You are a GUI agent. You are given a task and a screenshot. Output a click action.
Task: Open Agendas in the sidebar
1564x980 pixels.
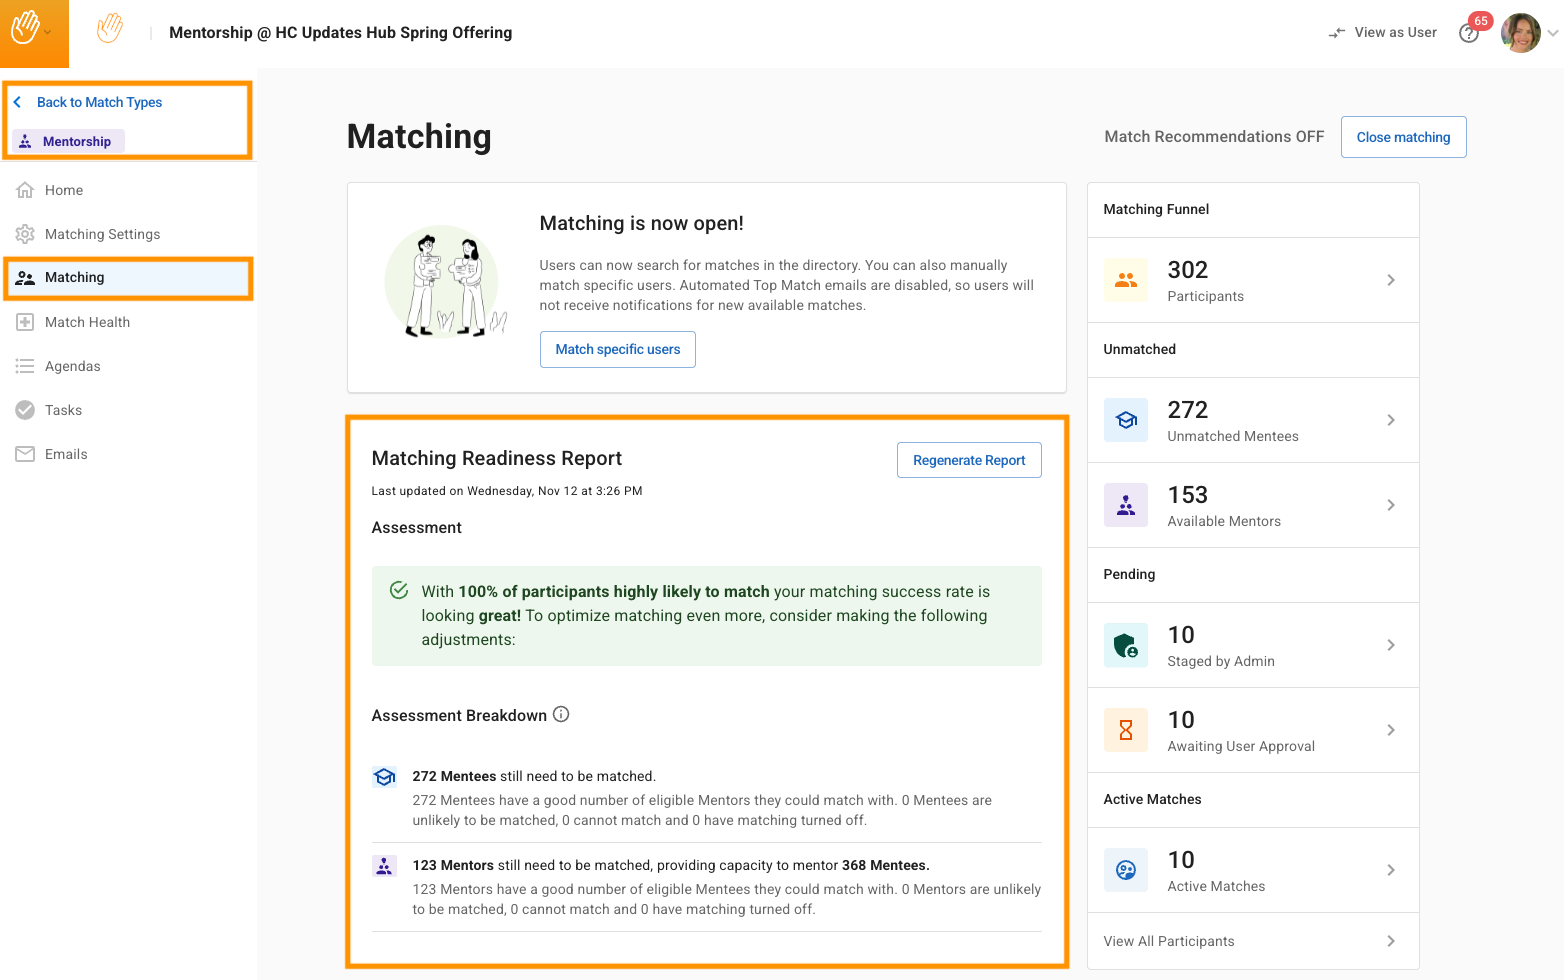click(x=72, y=366)
